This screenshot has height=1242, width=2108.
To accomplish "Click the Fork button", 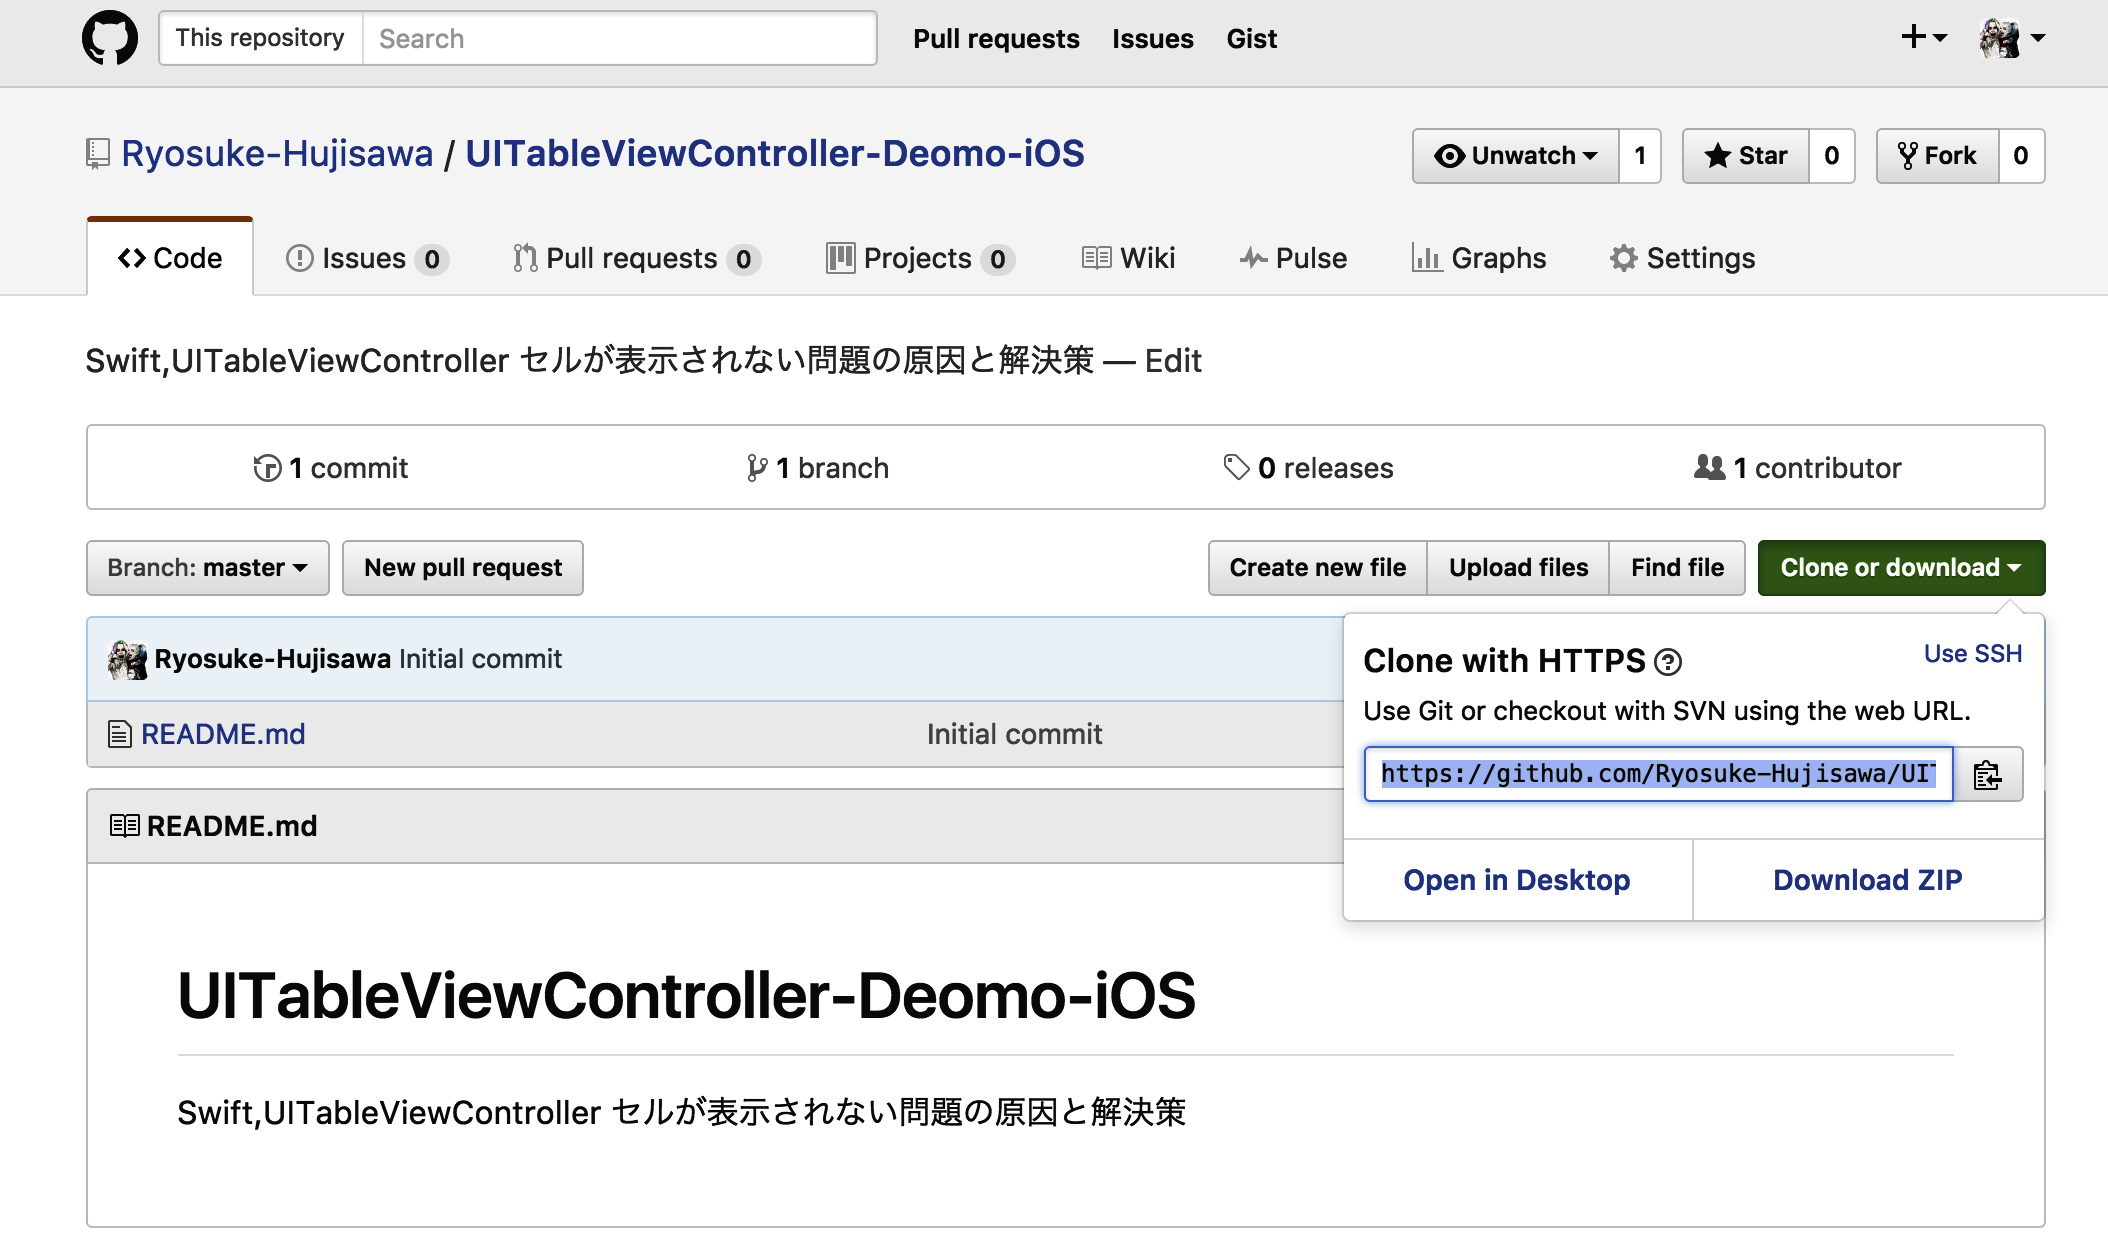I will click(1938, 156).
